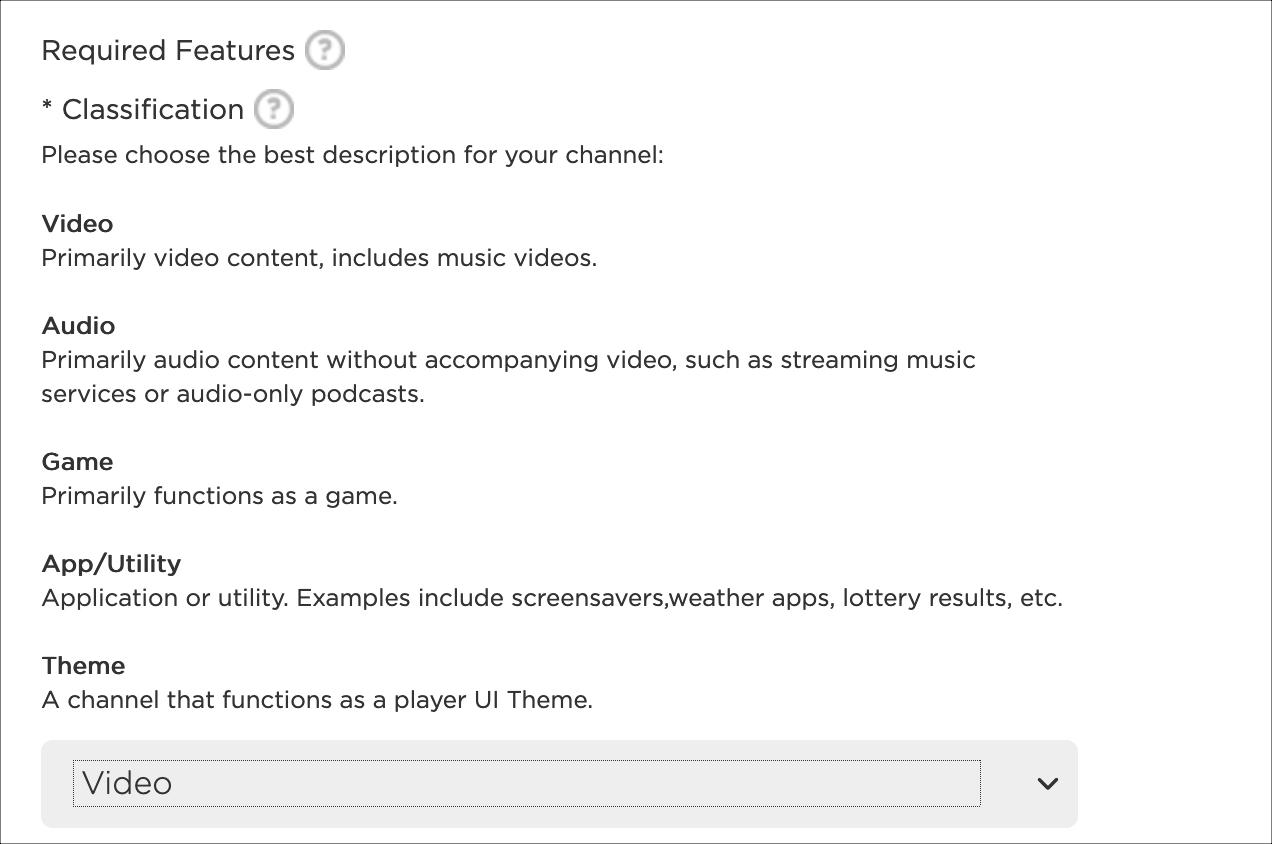Click the 'Primarily video content' description
Image resolution: width=1272 pixels, height=844 pixels.
point(319,258)
